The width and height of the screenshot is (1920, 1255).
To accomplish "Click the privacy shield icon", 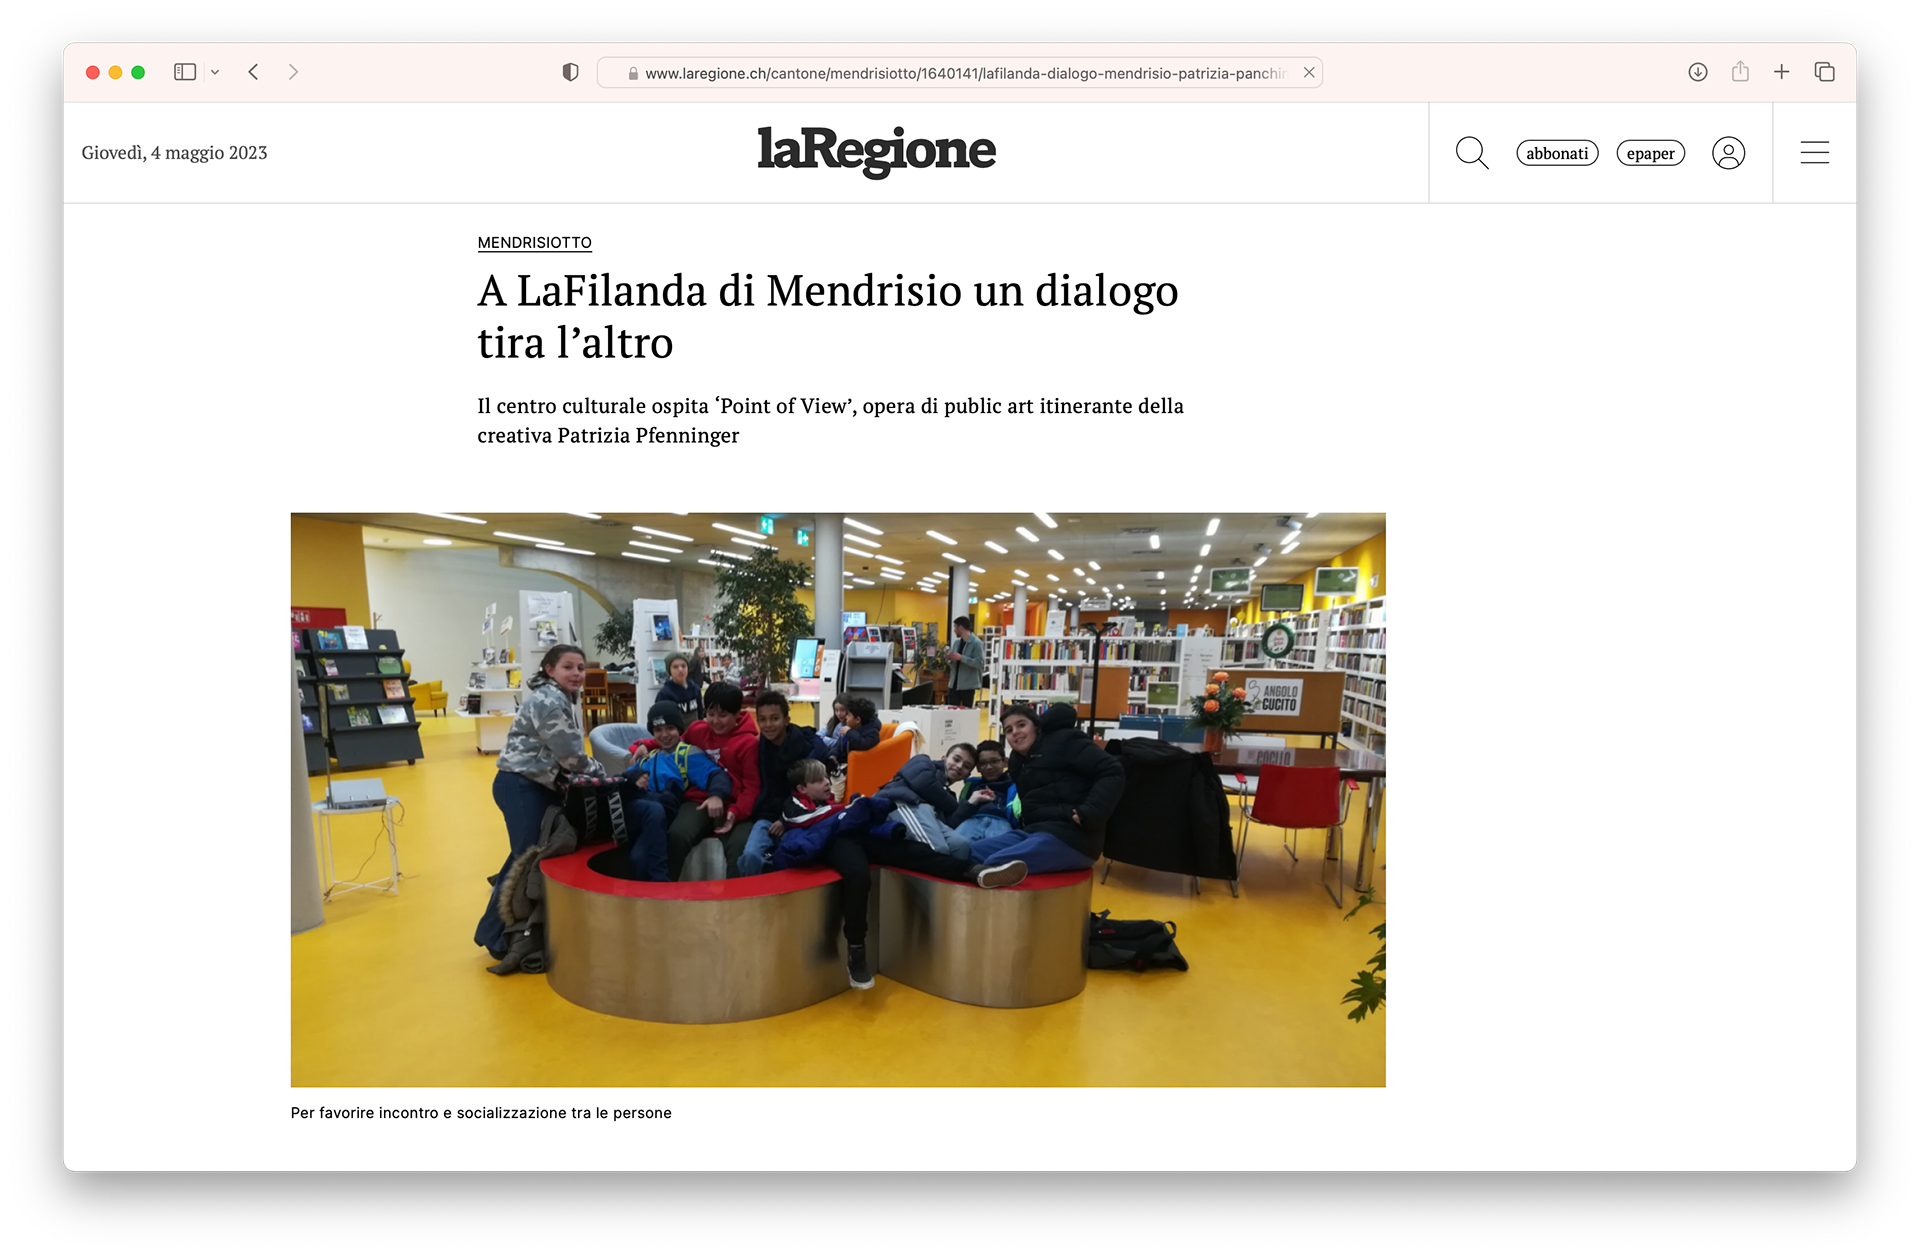I will (570, 72).
